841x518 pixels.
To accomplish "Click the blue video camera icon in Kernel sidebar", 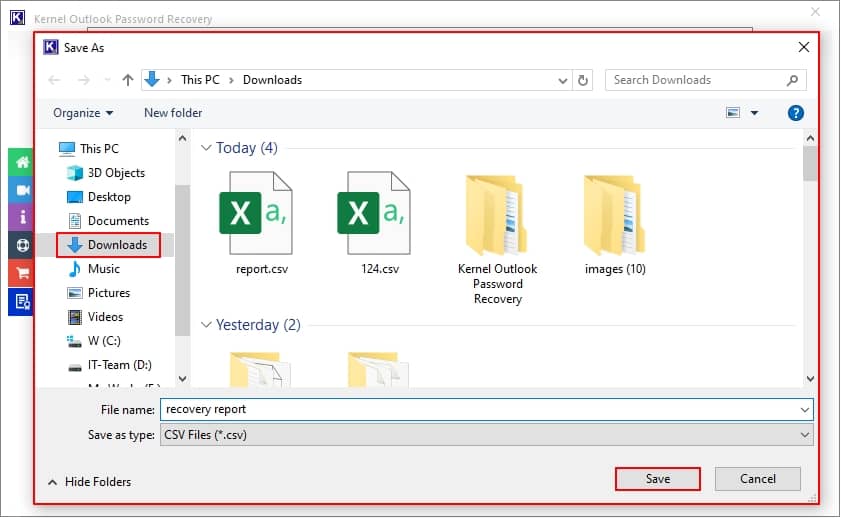I will (x=21, y=190).
